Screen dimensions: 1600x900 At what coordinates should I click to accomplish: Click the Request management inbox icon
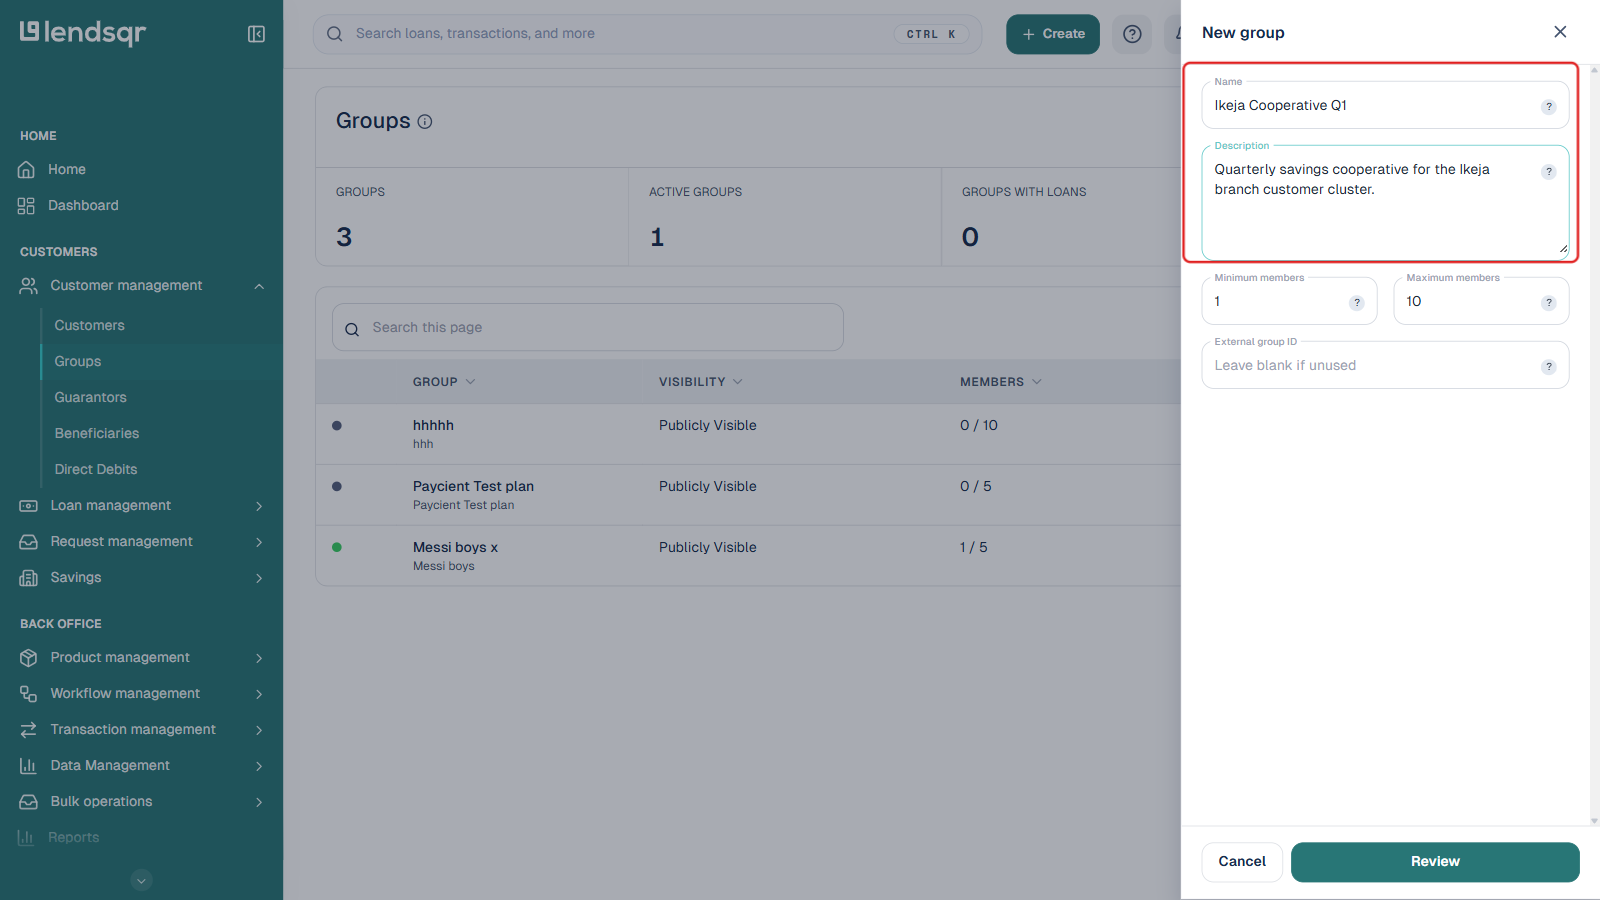(29, 541)
